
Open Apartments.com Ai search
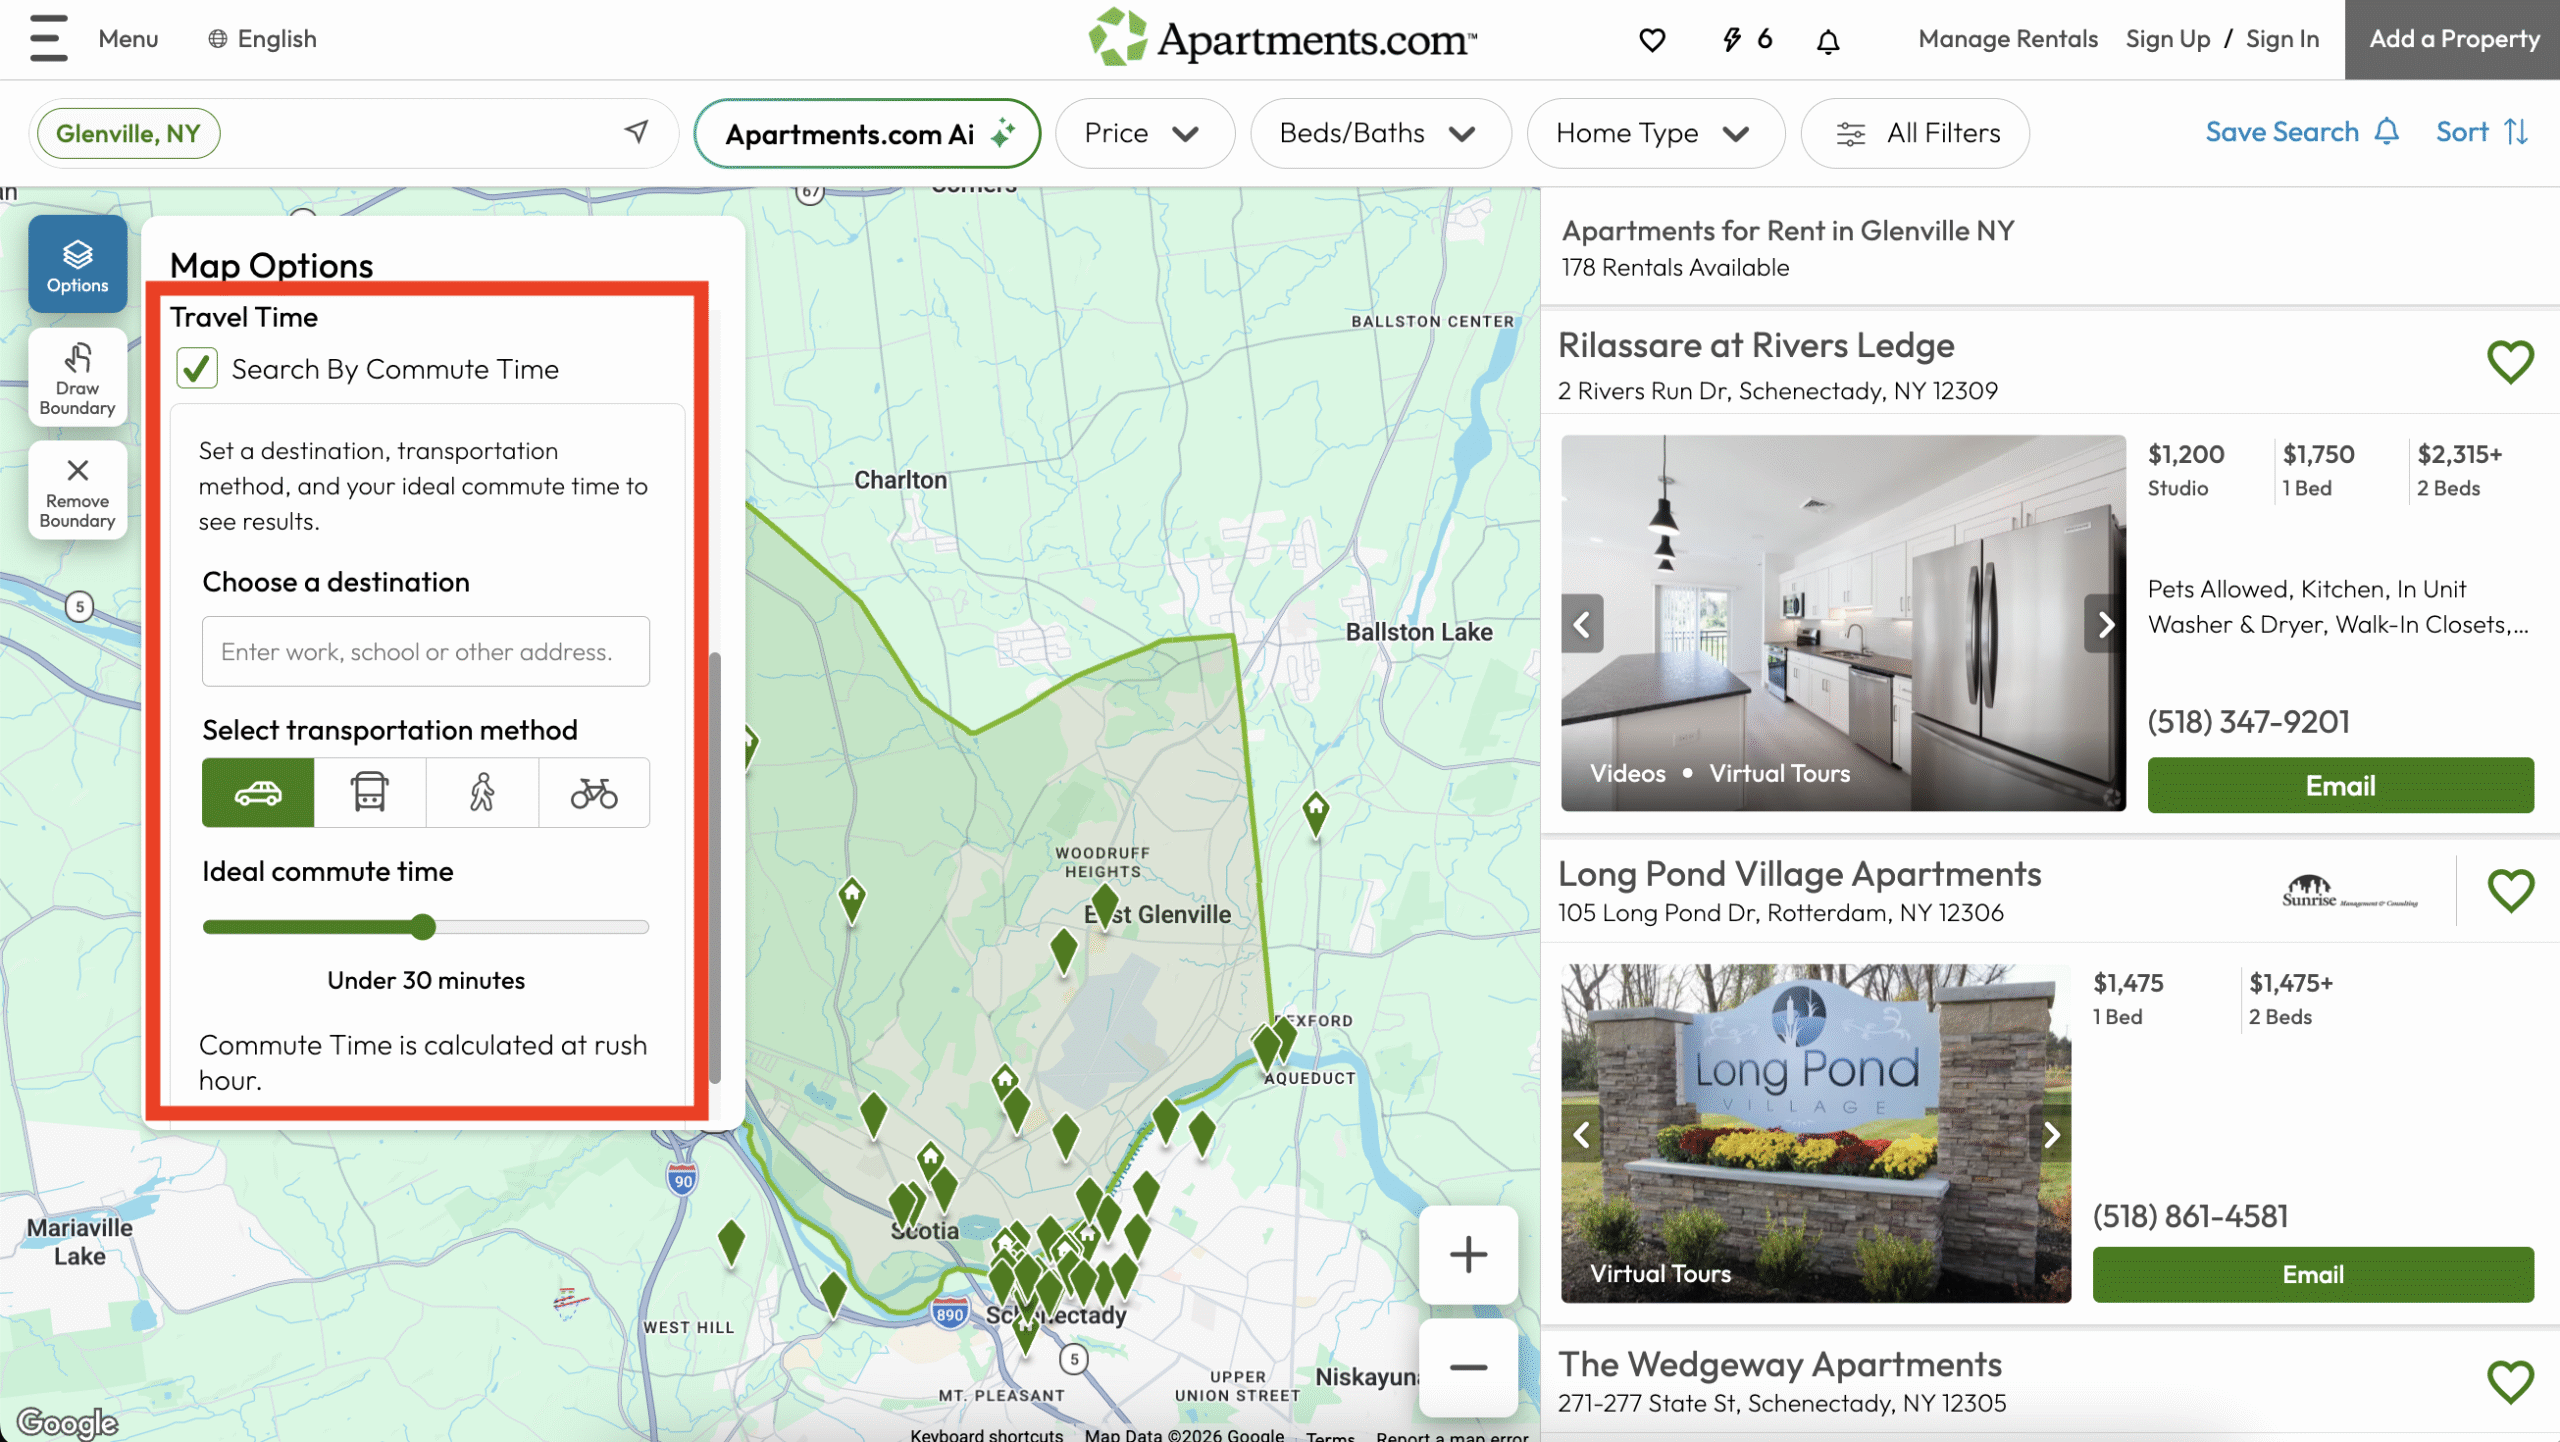(867, 133)
